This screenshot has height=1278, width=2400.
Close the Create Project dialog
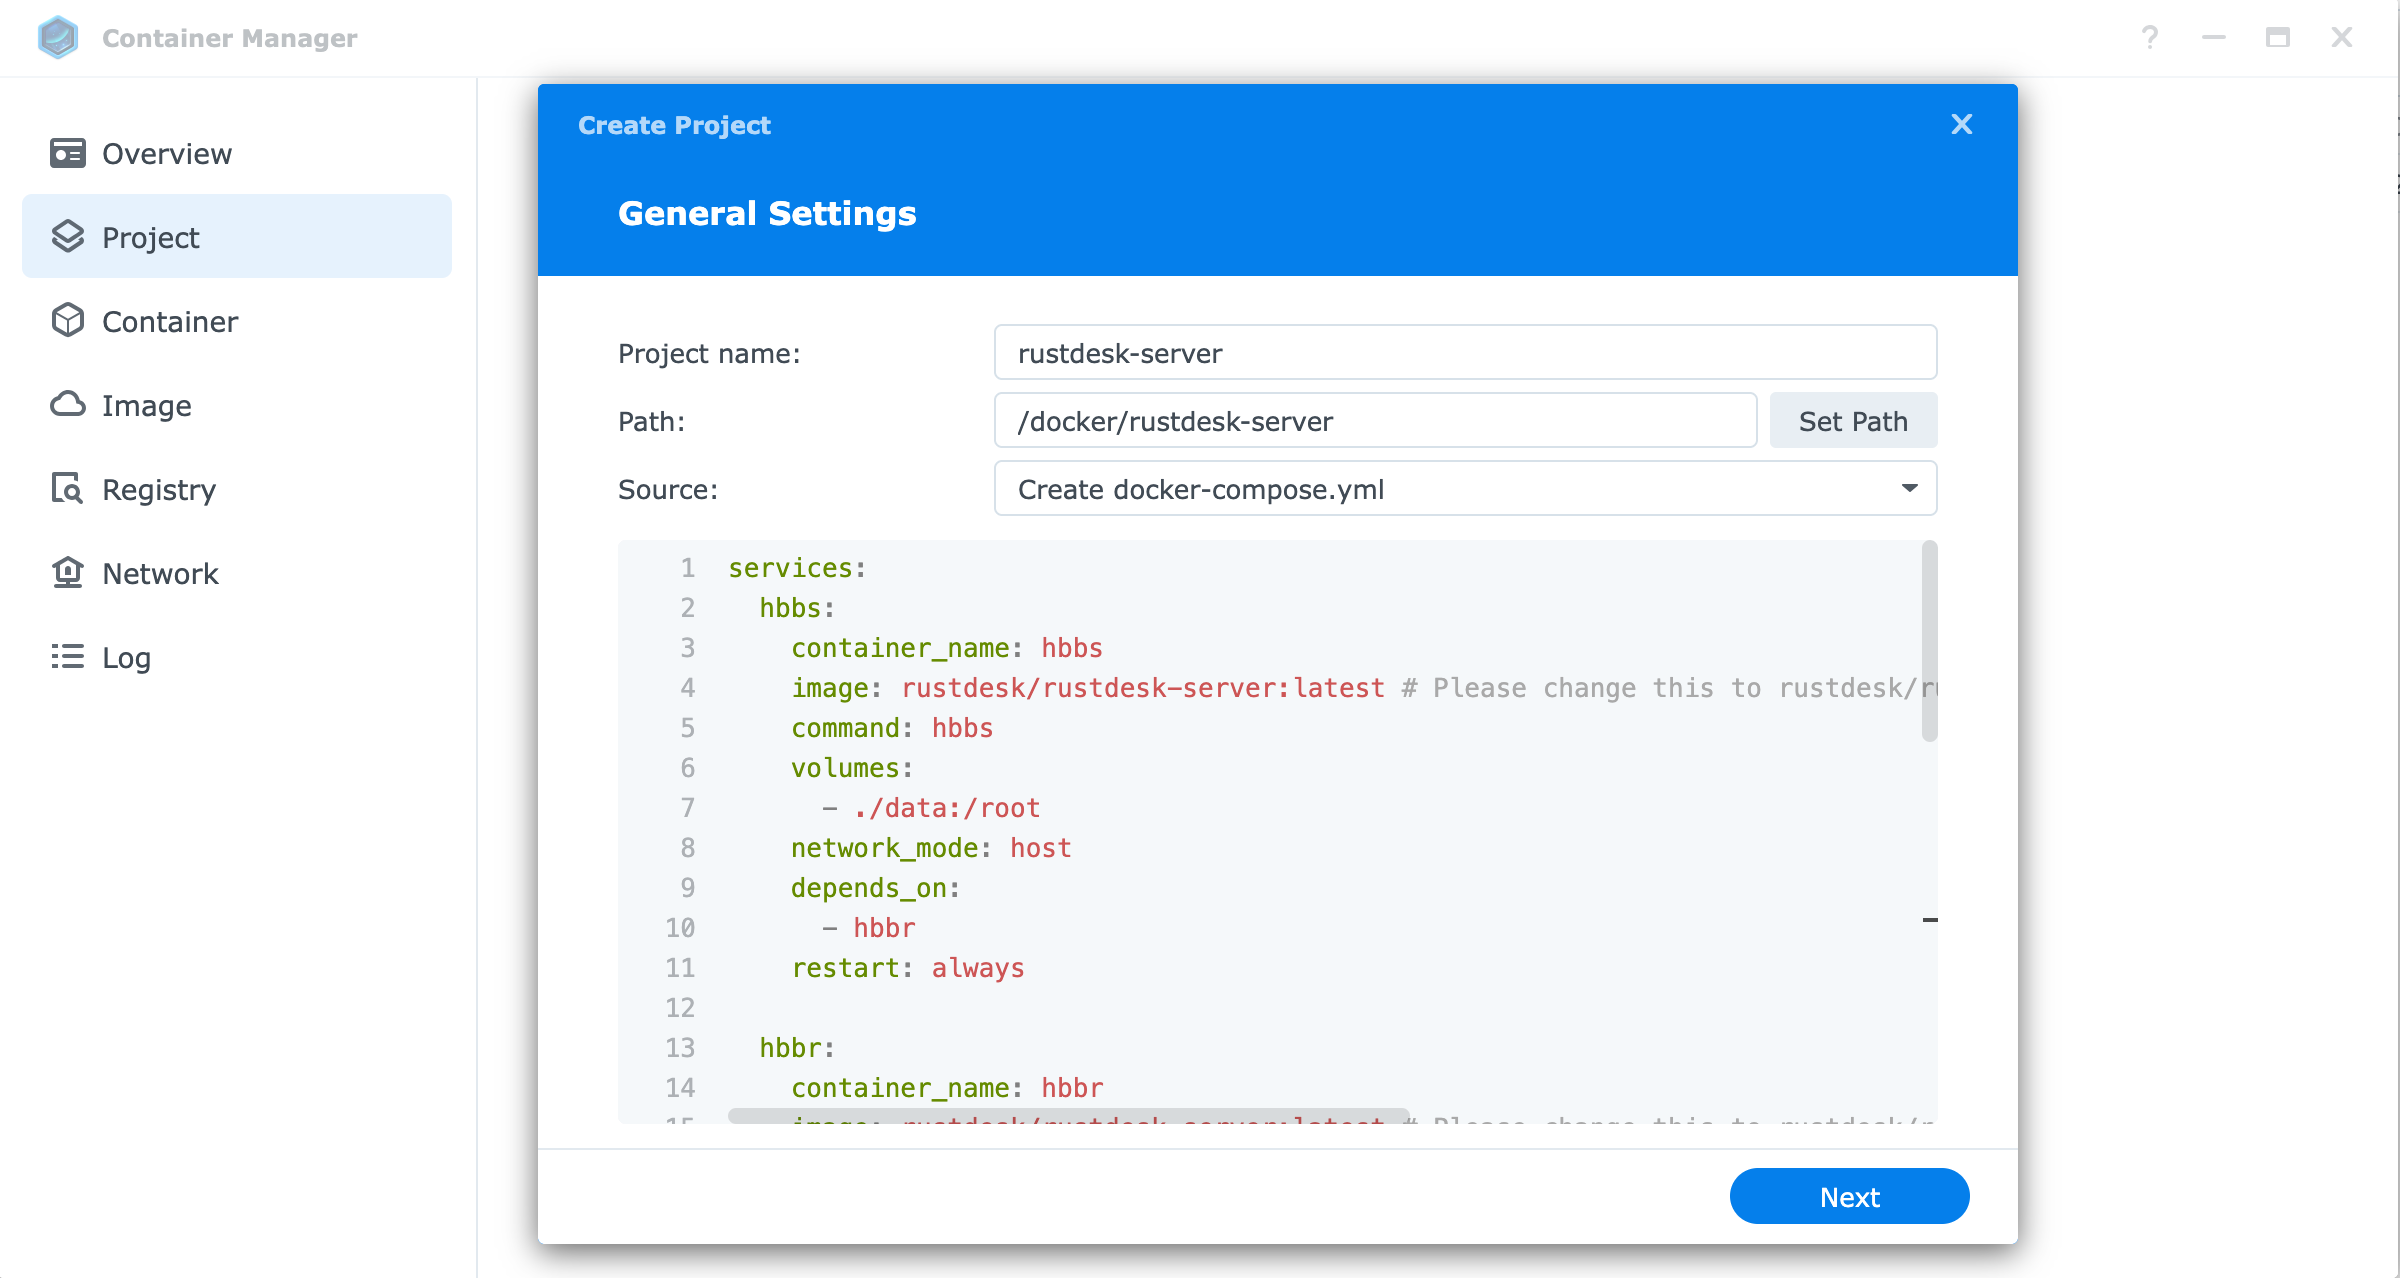click(1961, 124)
